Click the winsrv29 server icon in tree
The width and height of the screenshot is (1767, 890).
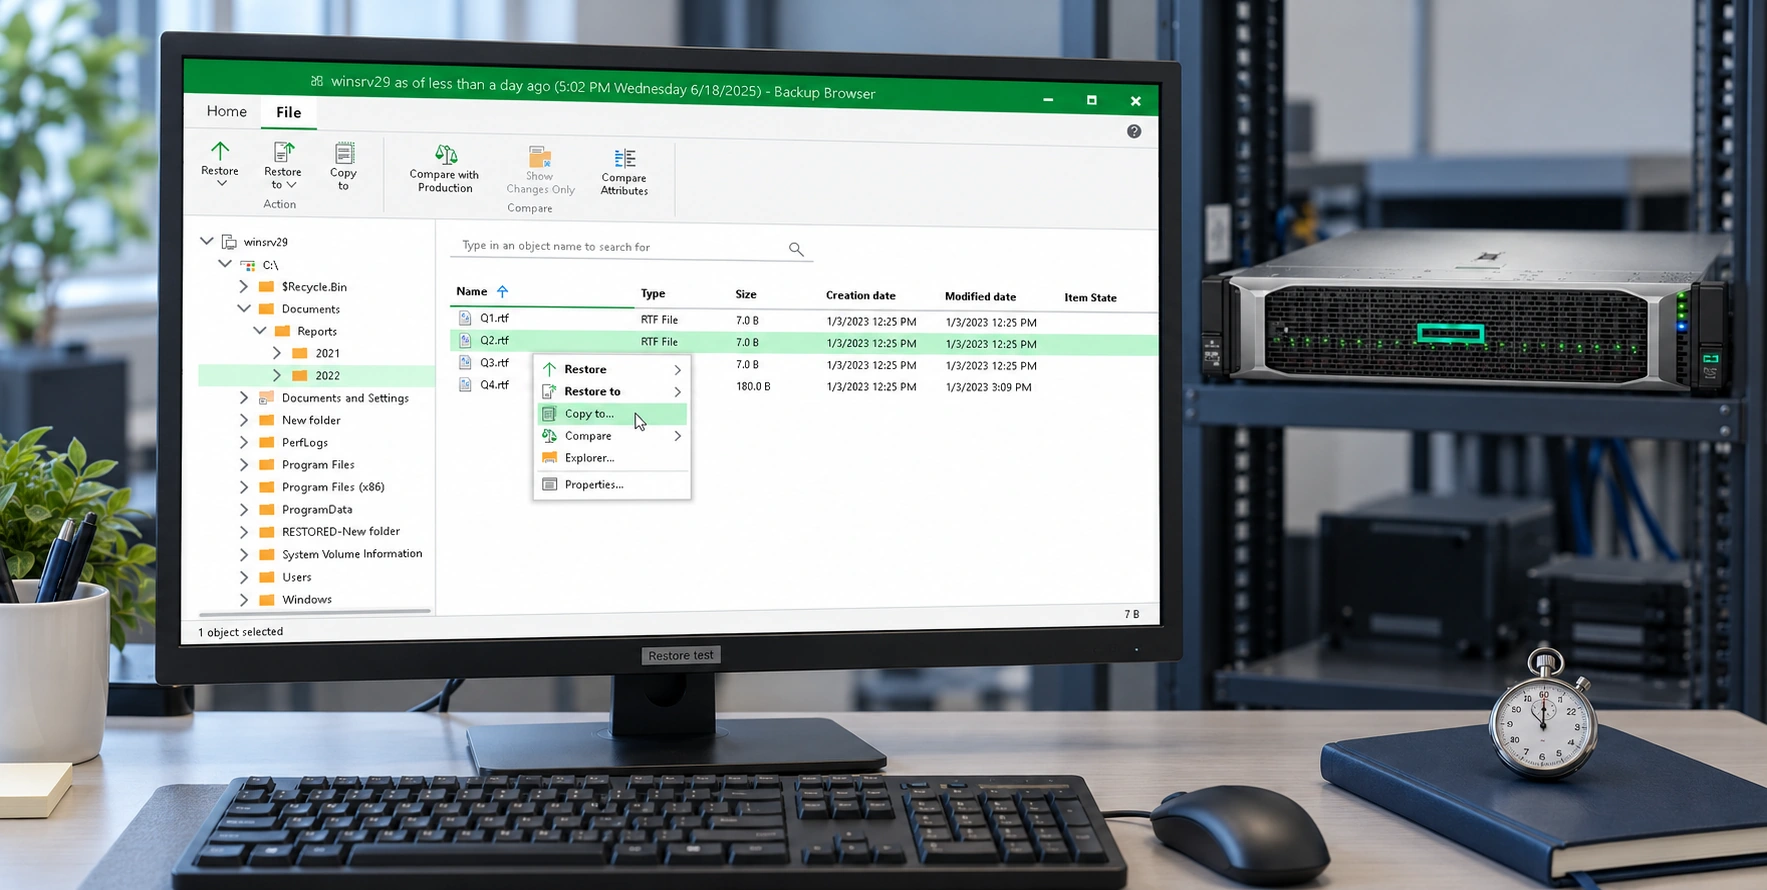[x=229, y=241]
